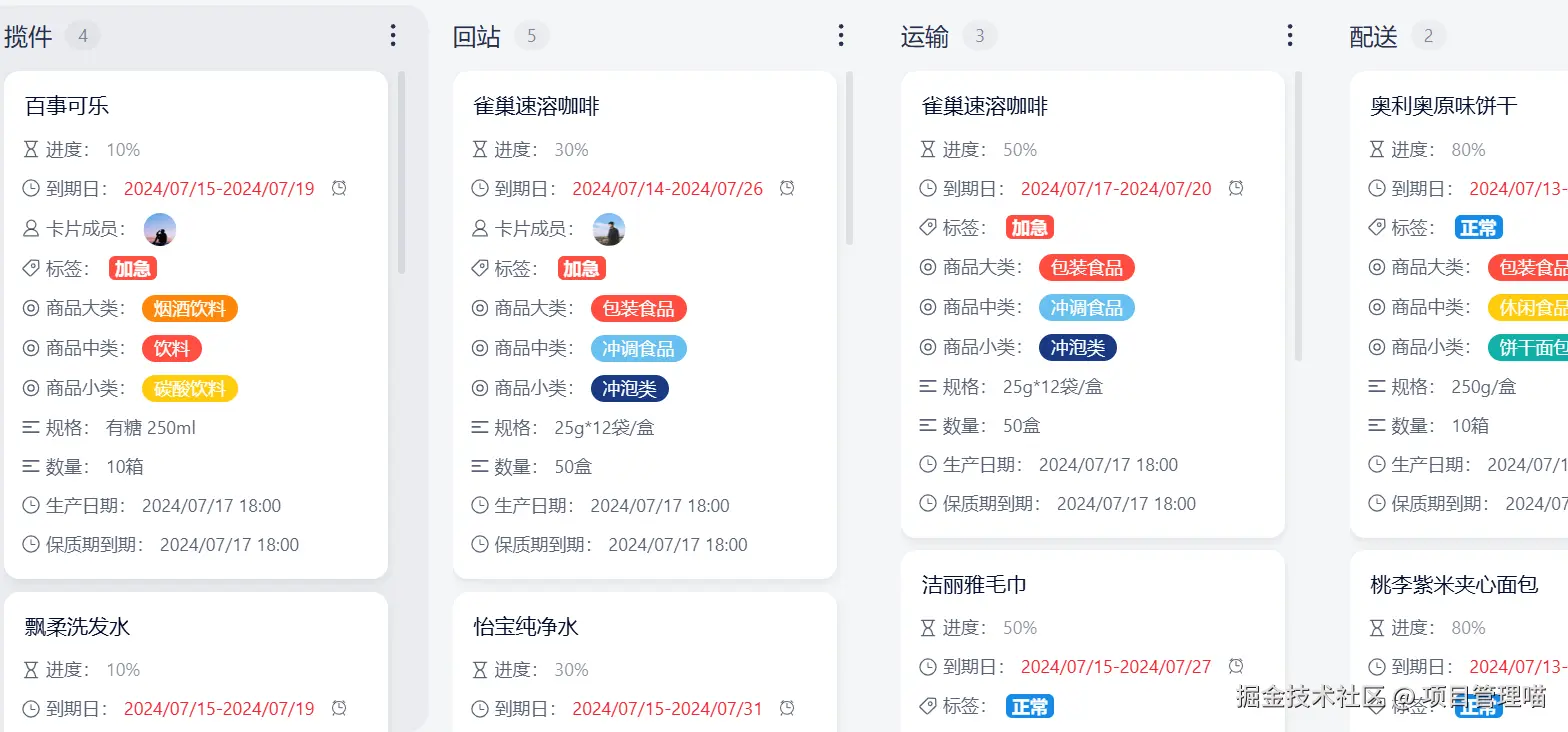The width and height of the screenshot is (1568, 732).
Task: Click the teal 饼干面包 tag on 奥利奥 card
Action: click(1528, 348)
